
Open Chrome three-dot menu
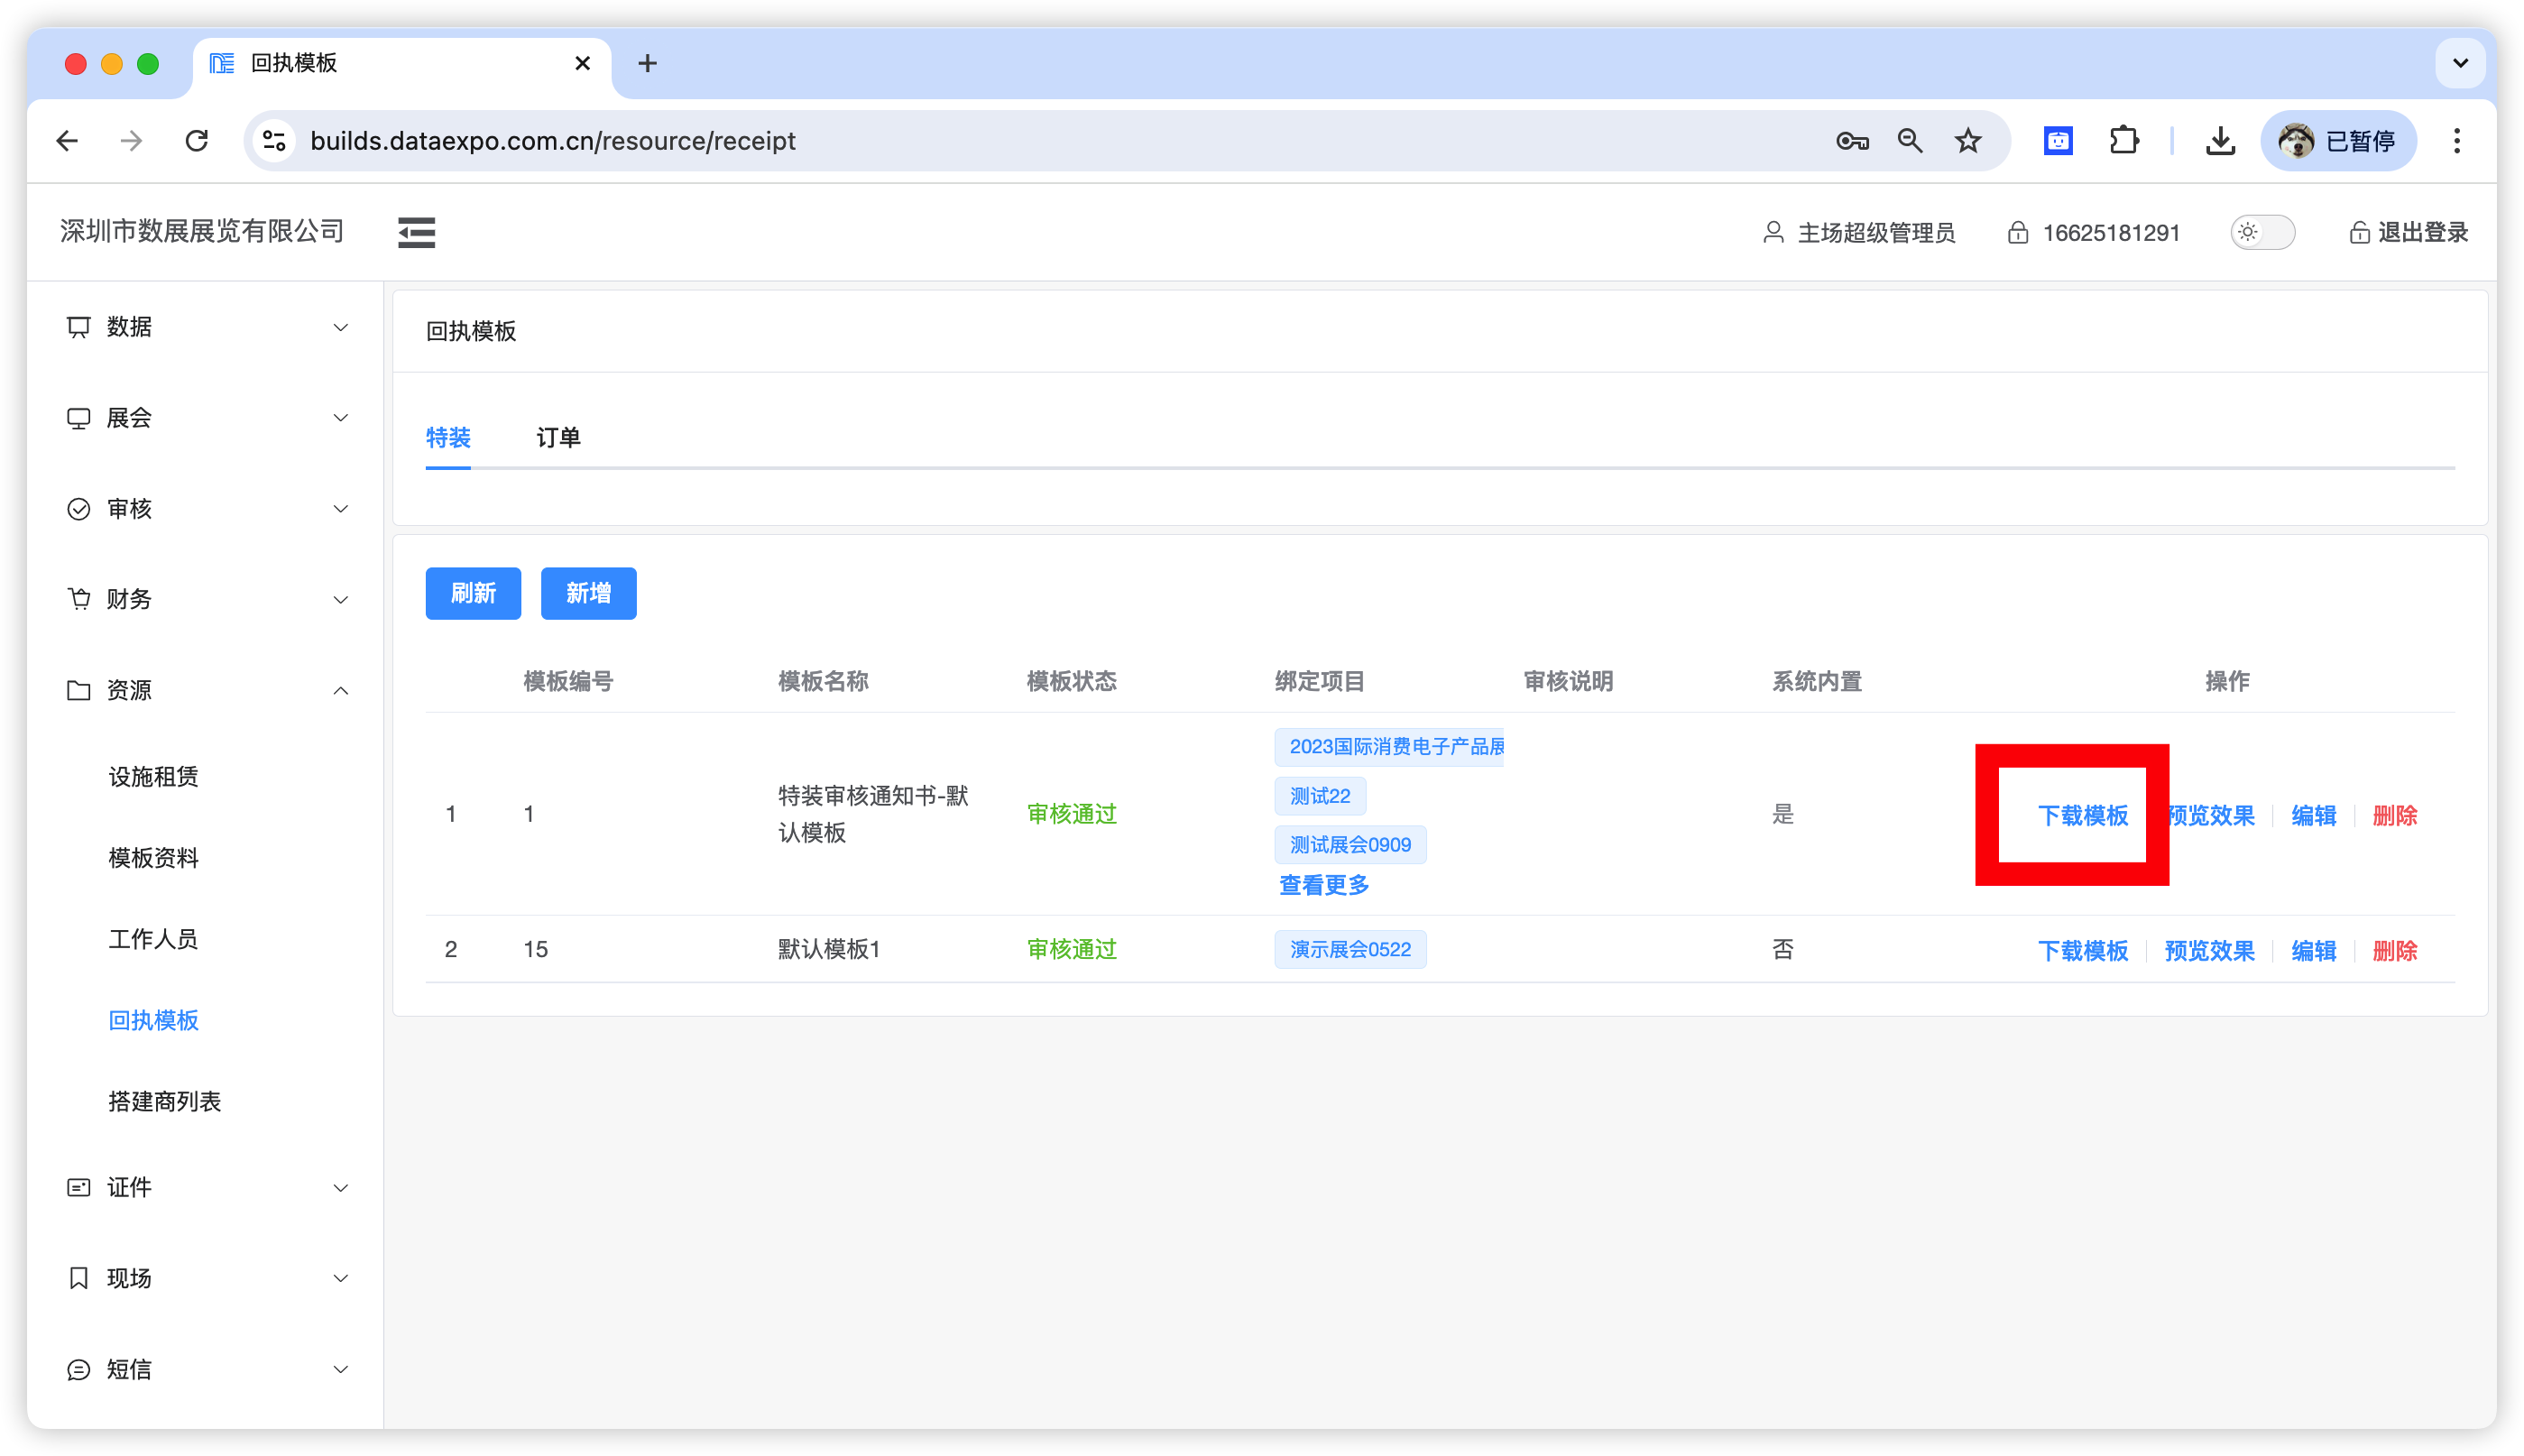coord(2457,141)
